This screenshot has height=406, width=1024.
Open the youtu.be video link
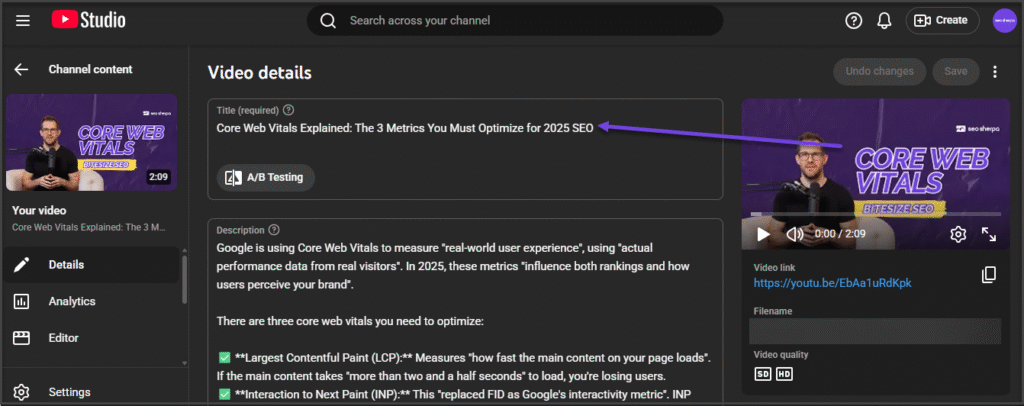pos(832,283)
